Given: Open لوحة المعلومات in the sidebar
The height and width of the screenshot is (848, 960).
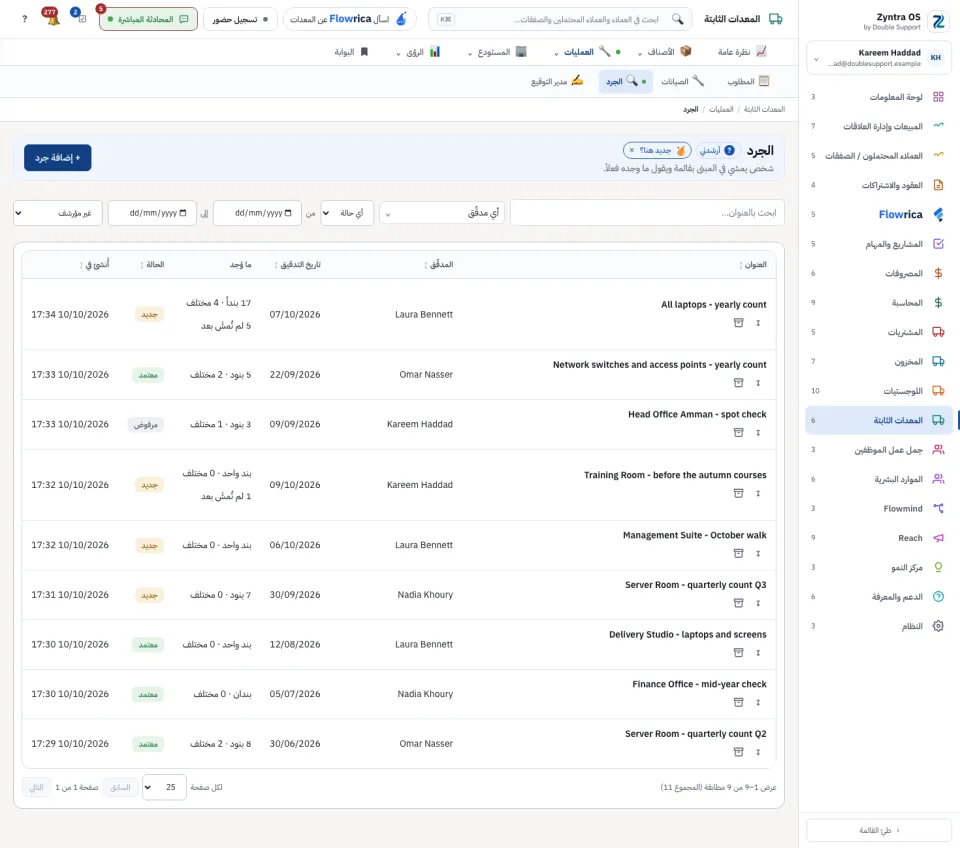Looking at the screenshot, I should pos(879,97).
